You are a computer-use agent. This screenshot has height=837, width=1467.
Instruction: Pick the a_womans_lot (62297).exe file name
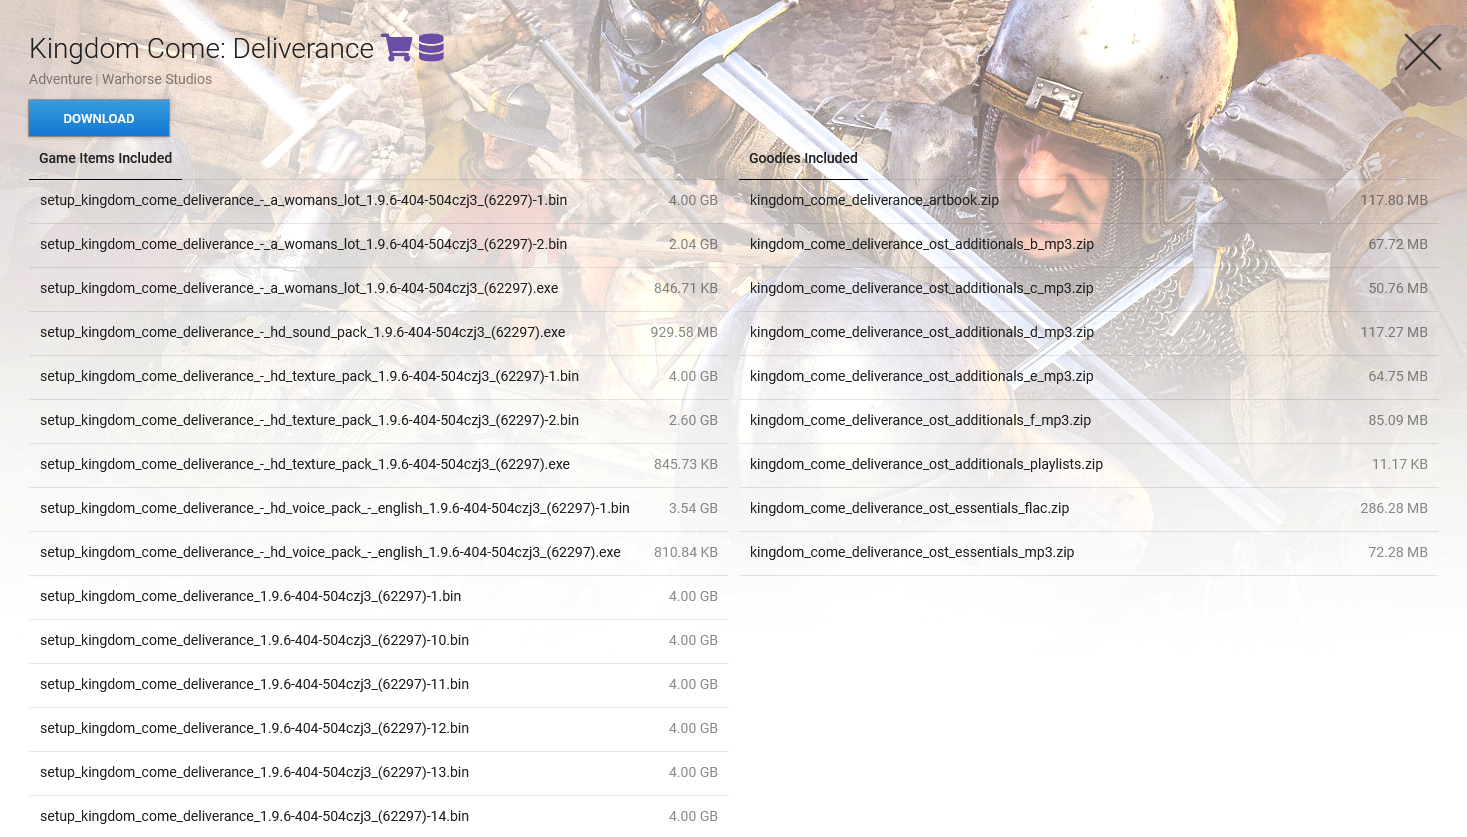(299, 288)
